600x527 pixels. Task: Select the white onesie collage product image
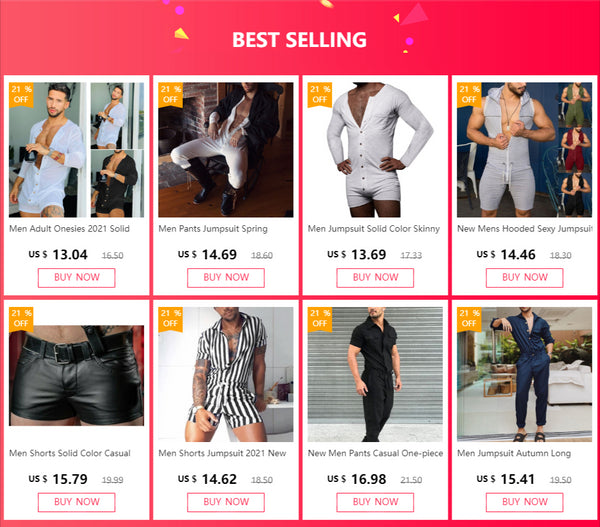click(76, 150)
